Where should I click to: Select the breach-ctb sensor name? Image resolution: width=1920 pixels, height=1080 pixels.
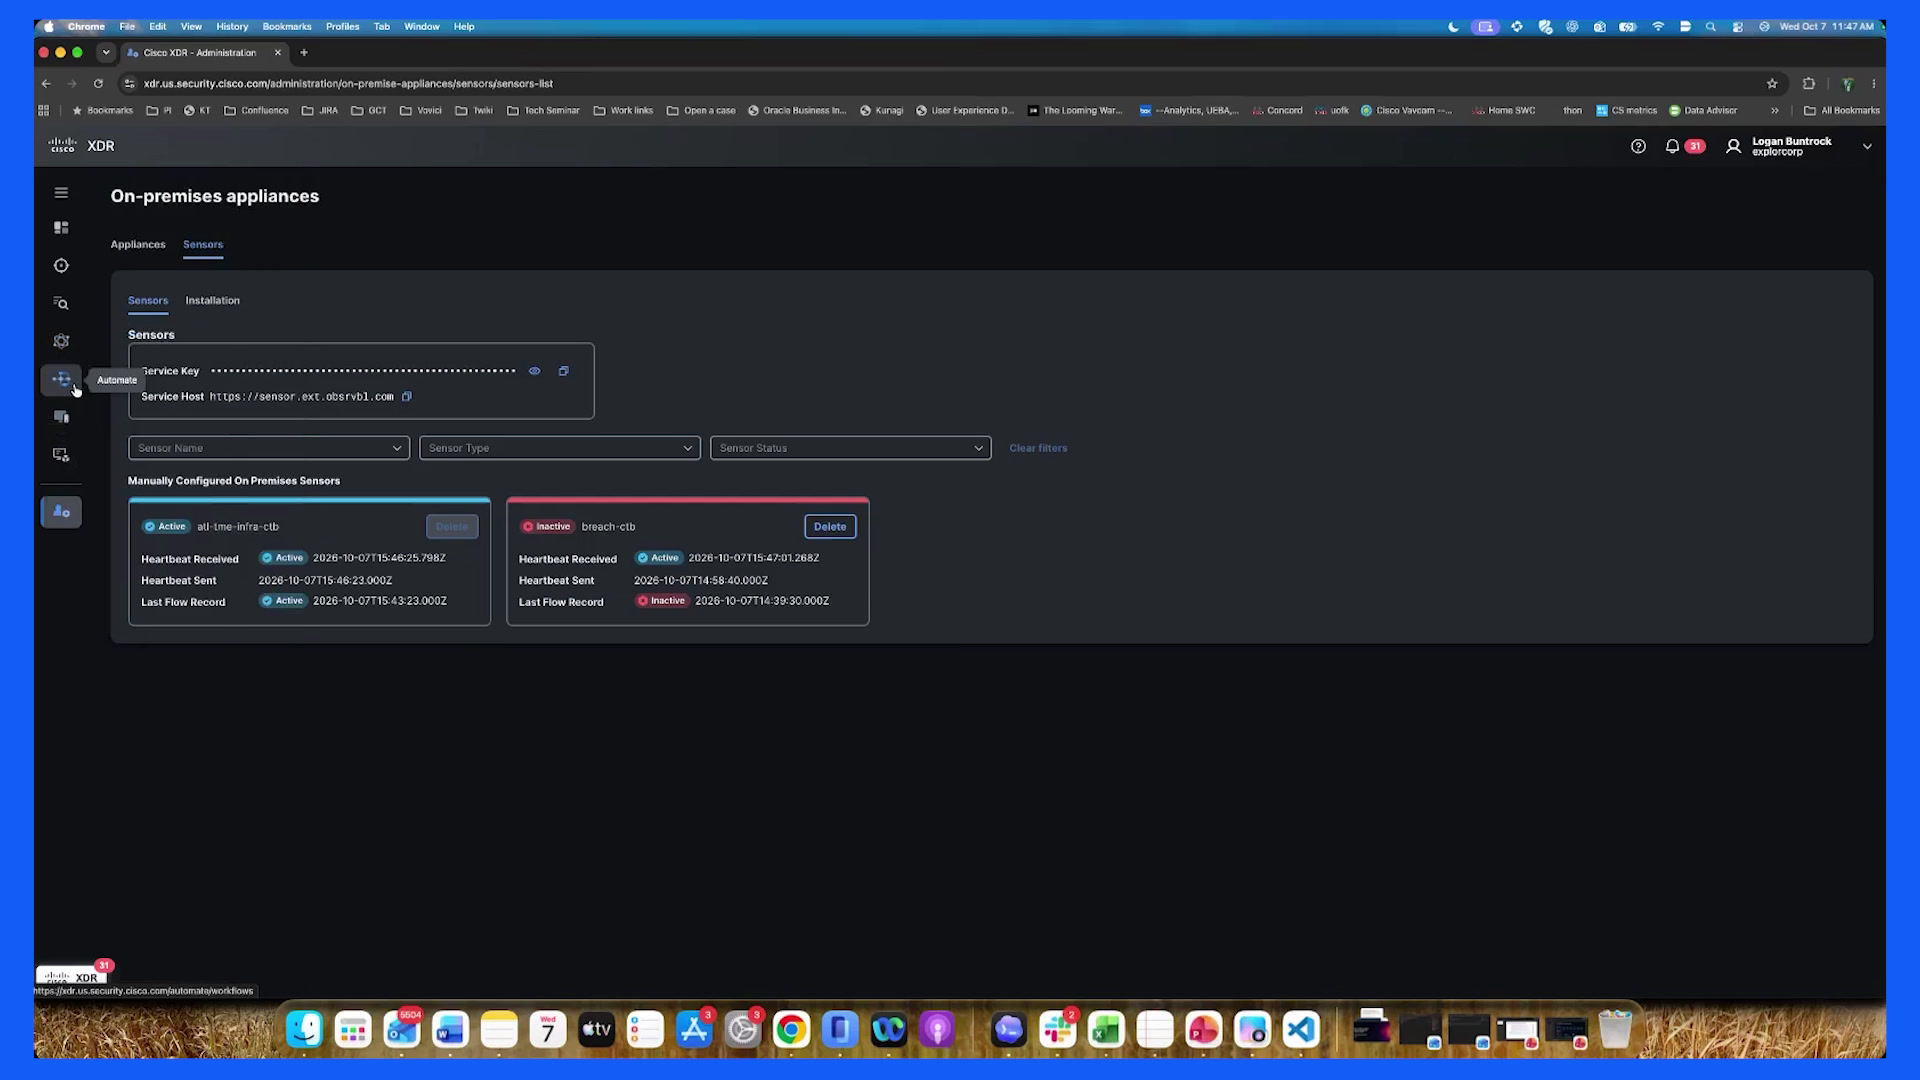pyautogui.click(x=608, y=527)
